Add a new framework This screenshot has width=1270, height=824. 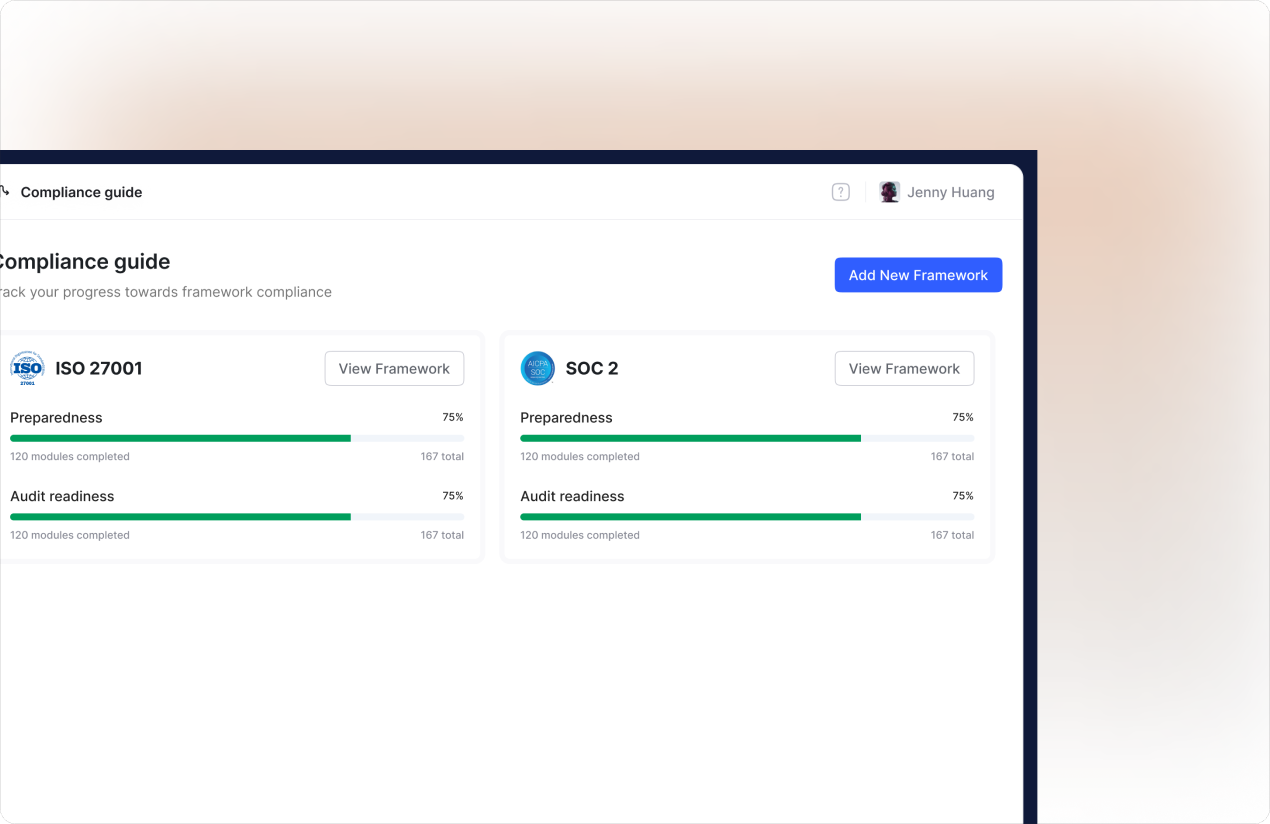click(918, 275)
